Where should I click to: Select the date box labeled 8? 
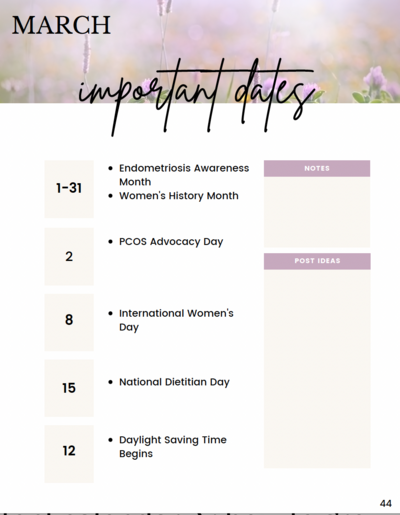click(69, 322)
